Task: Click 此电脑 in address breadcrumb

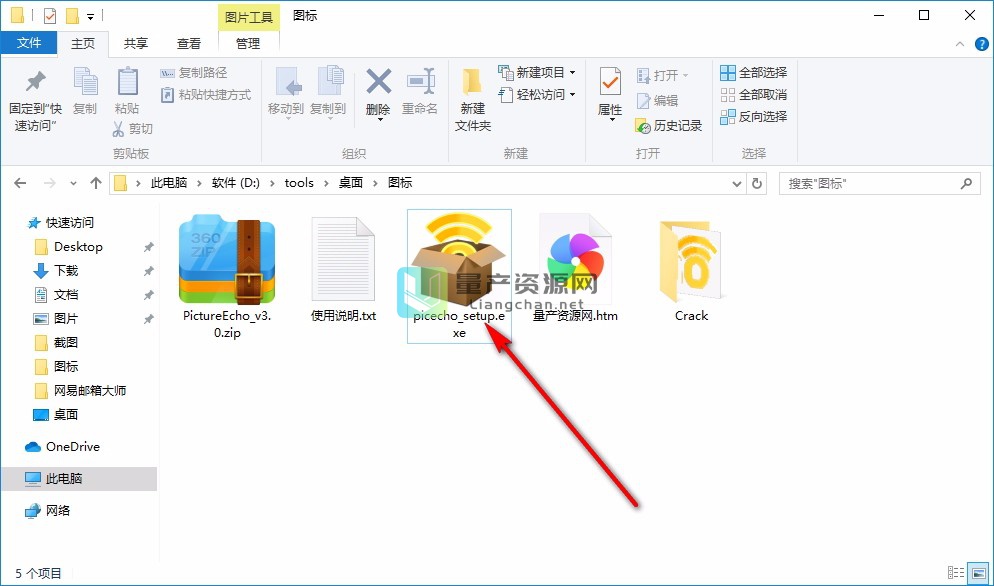Action: click(169, 183)
